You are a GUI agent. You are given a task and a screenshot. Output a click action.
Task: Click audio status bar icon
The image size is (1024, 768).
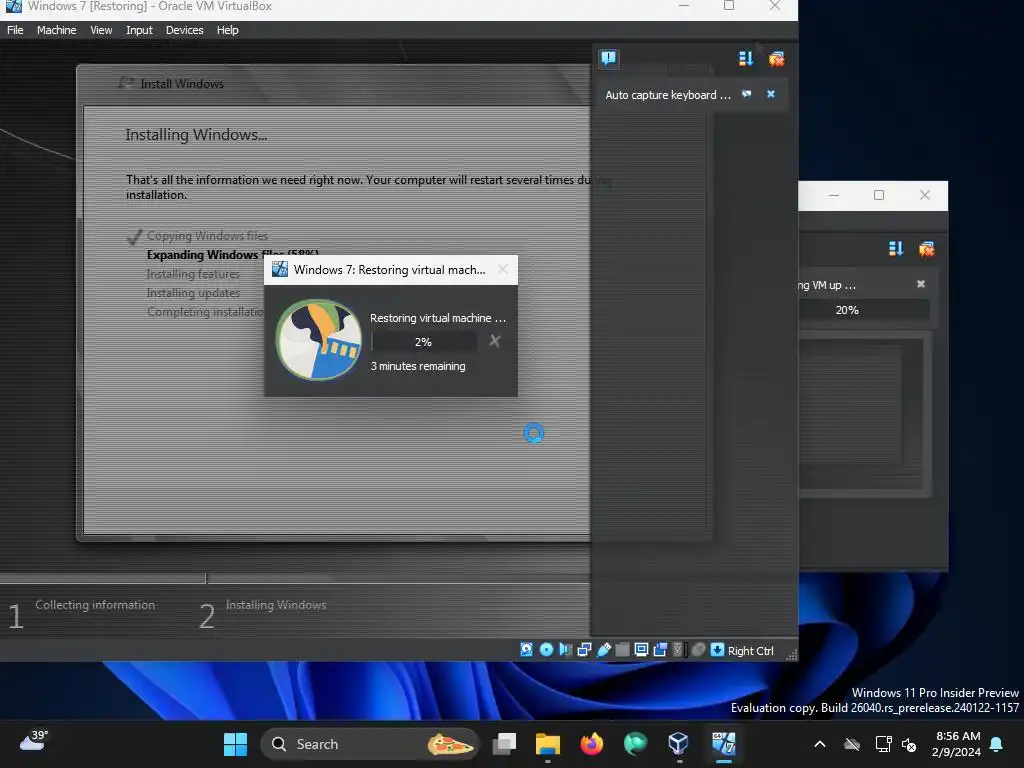pyautogui.click(x=566, y=649)
